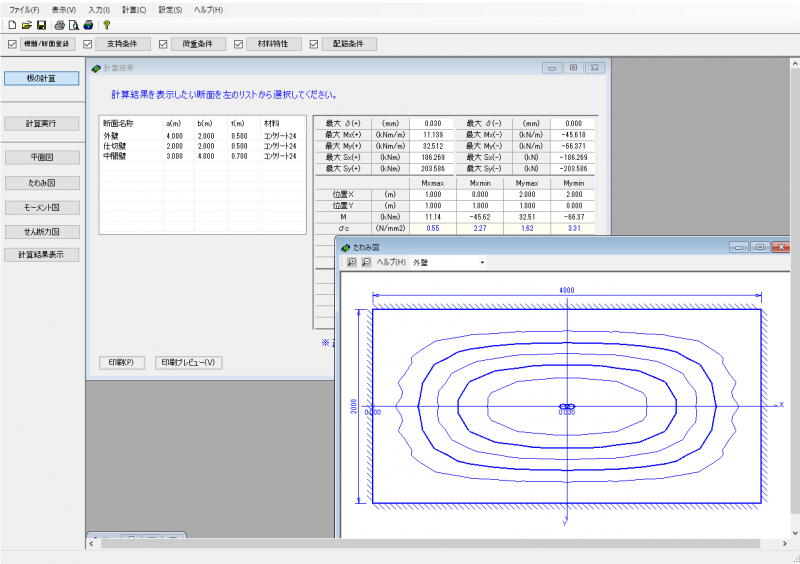The image size is (800, 564).
Task: Toggle the checkbox beside 支持条件
Action: pos(88,44)
